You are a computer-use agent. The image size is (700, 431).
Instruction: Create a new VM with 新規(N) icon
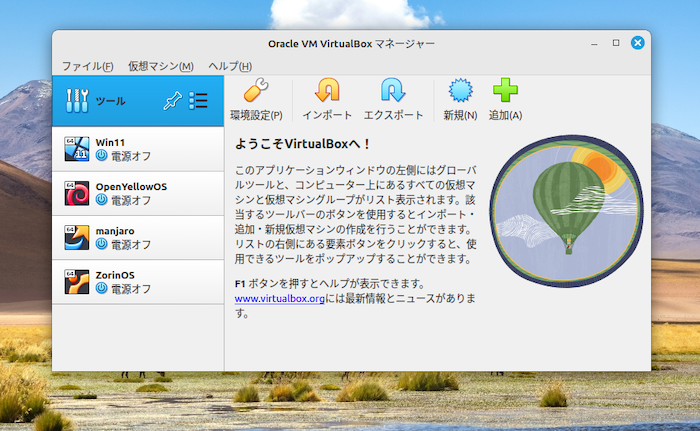460,90
